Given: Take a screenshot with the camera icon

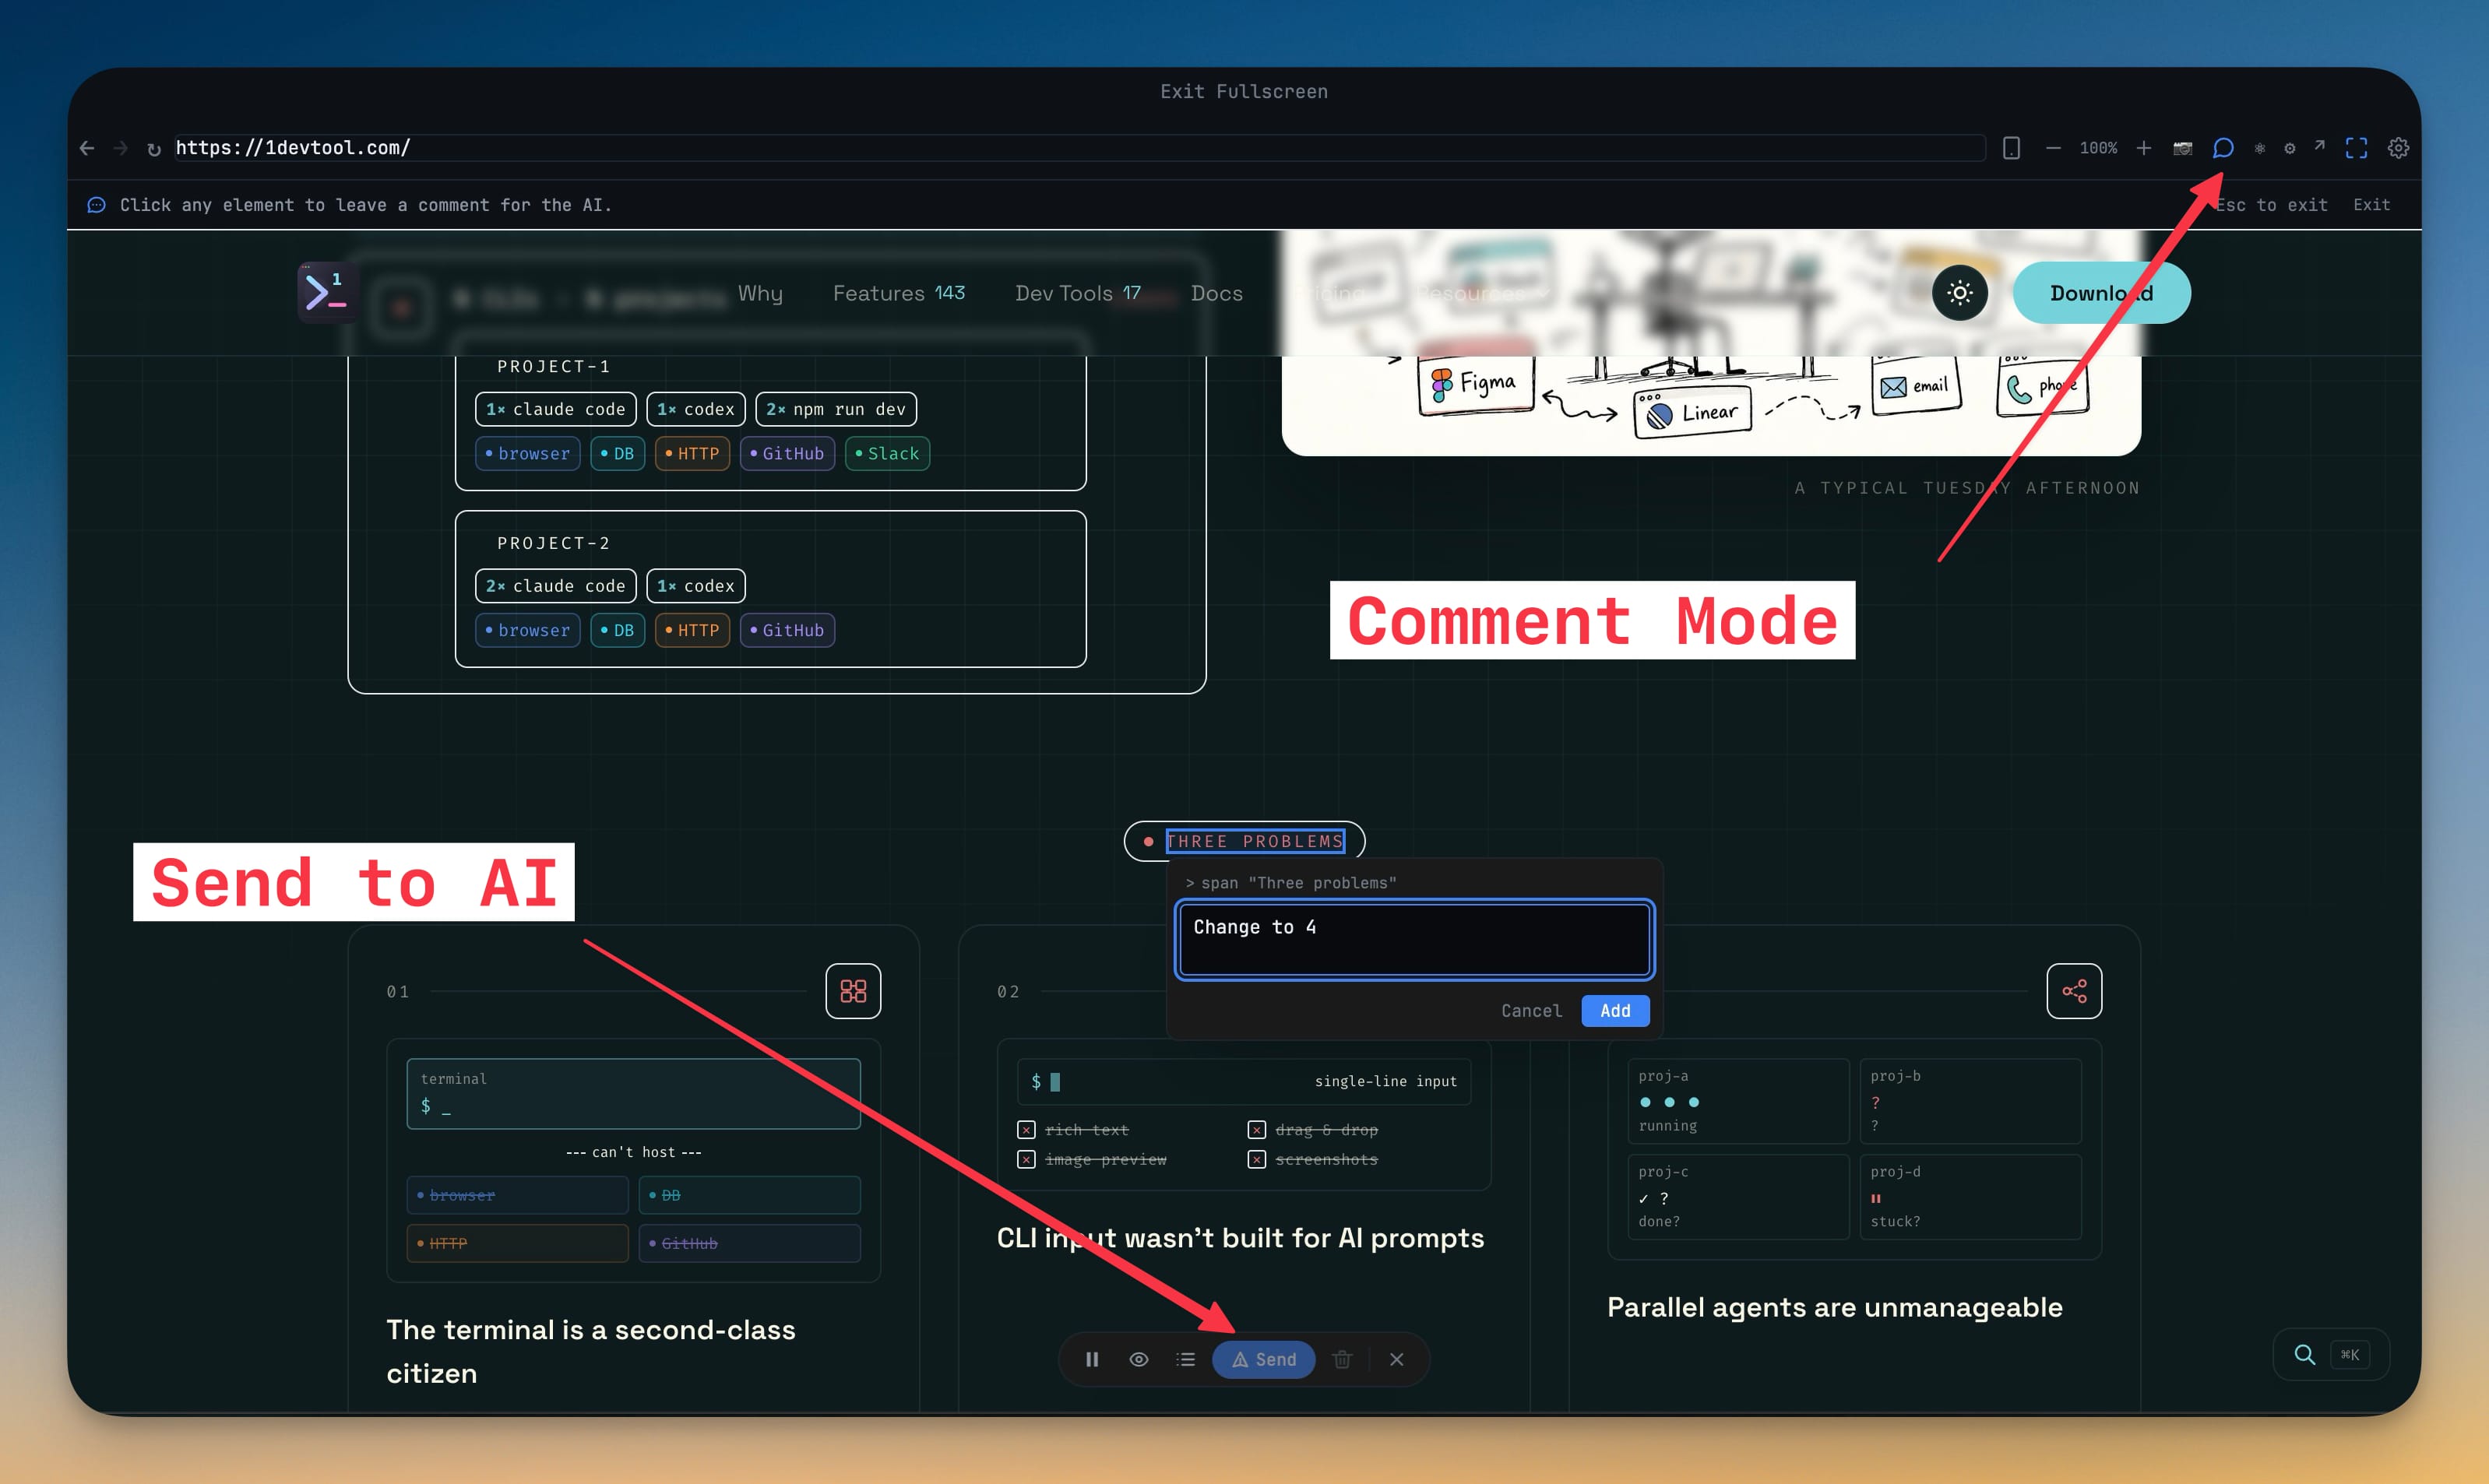Looking at the screenshot, I should click(2182, 148).
